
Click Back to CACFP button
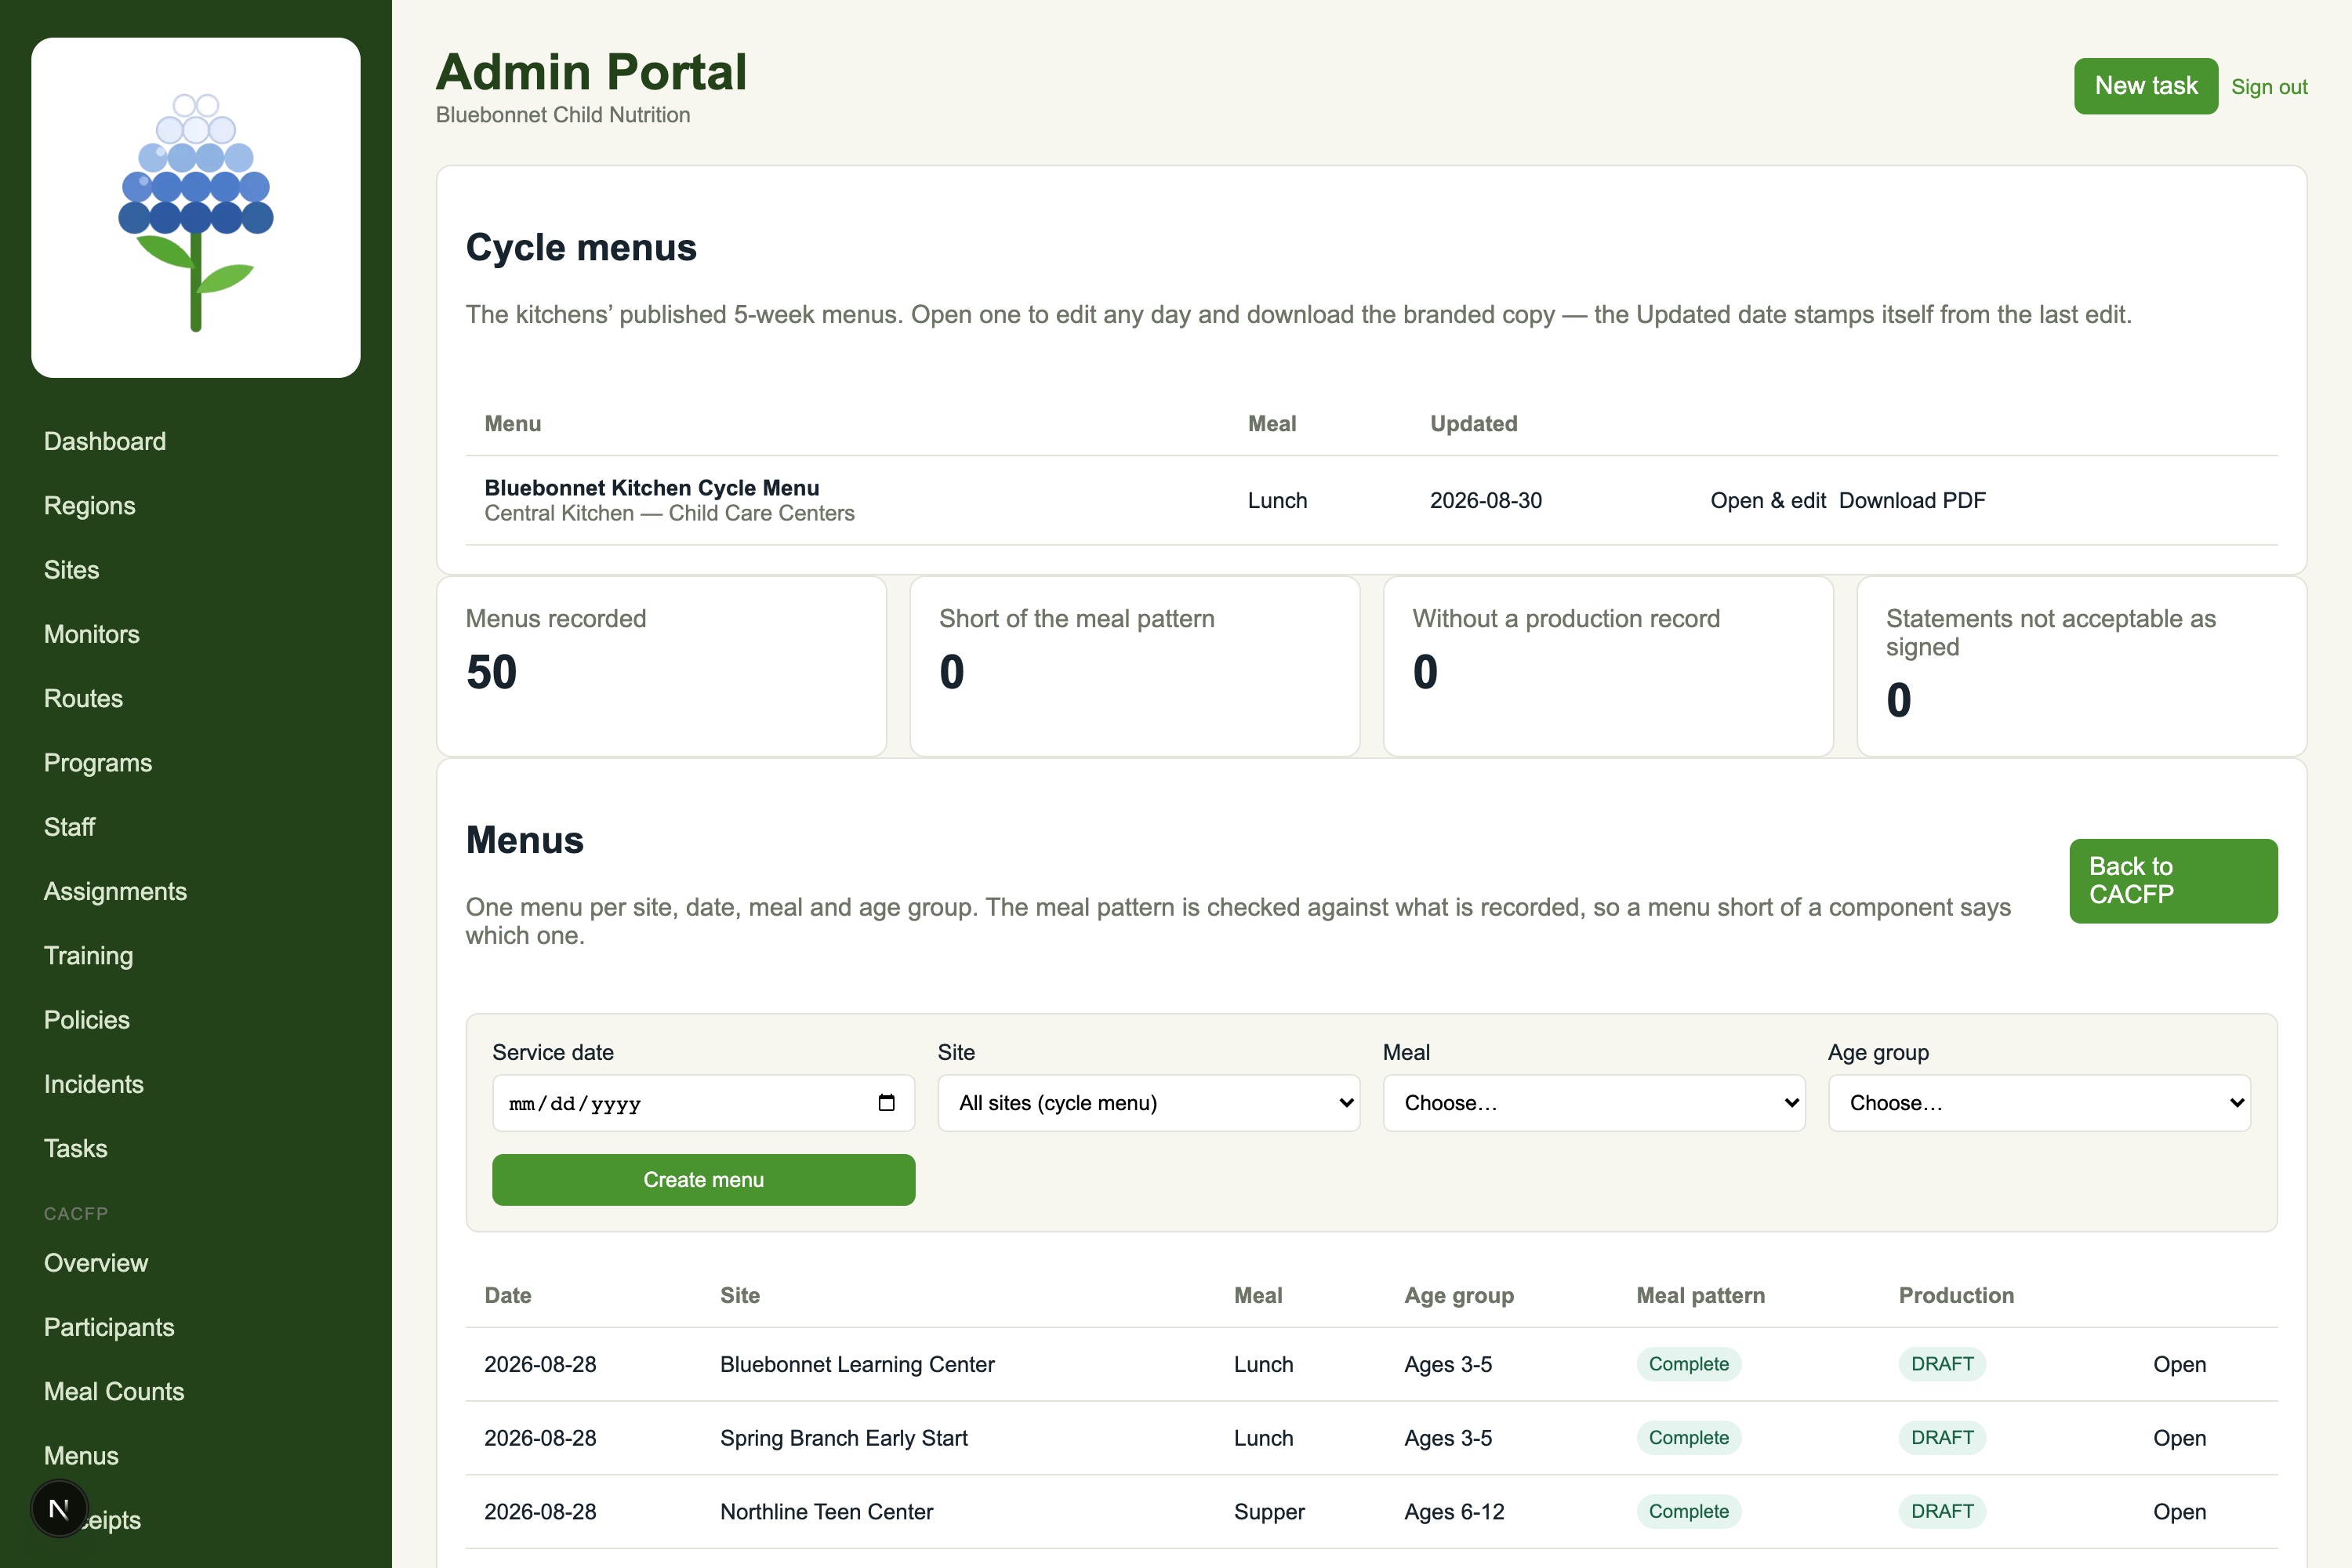pyautogui.click(x=2173, y=880)
